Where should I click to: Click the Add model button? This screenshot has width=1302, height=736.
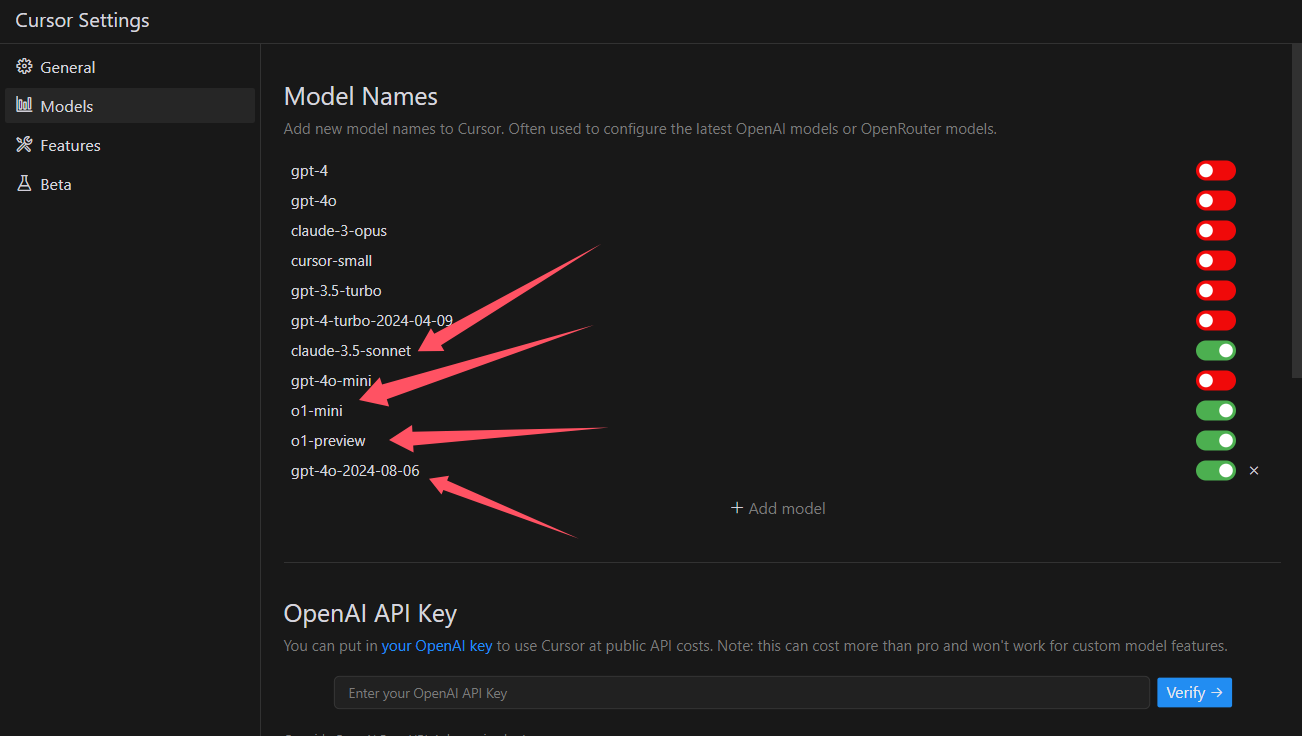[x=778, y=508]
